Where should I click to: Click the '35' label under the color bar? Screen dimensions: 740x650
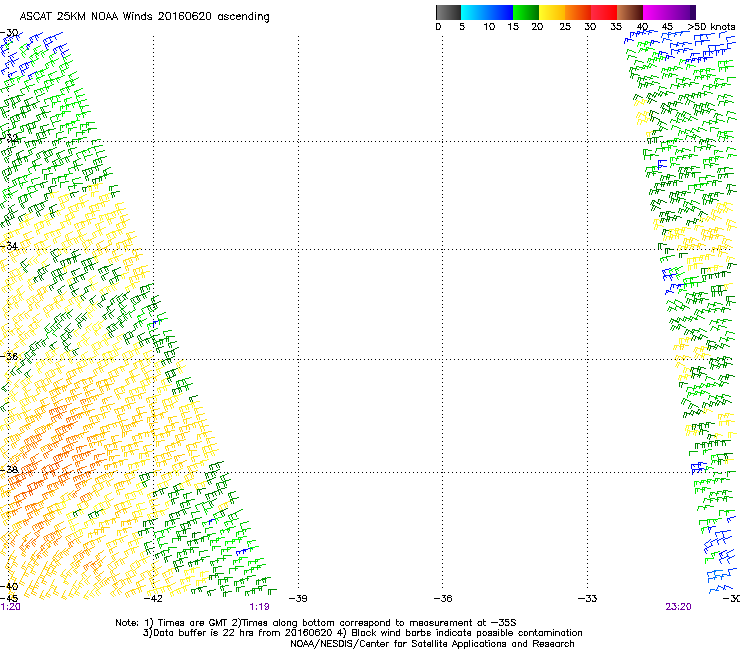tap(616, 27)
